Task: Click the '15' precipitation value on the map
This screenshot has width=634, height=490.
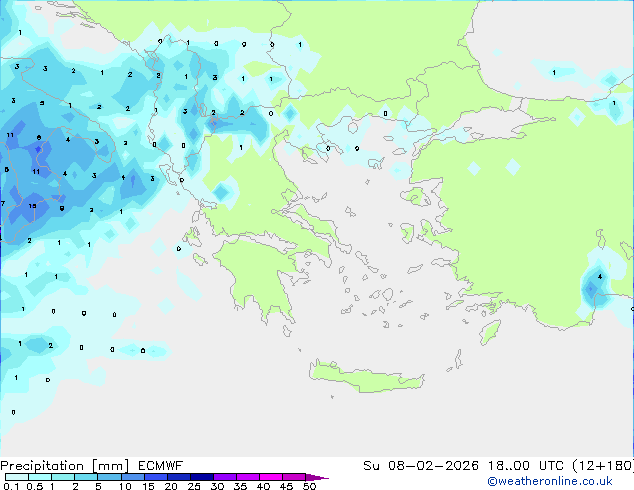Action: pos(32,206)
